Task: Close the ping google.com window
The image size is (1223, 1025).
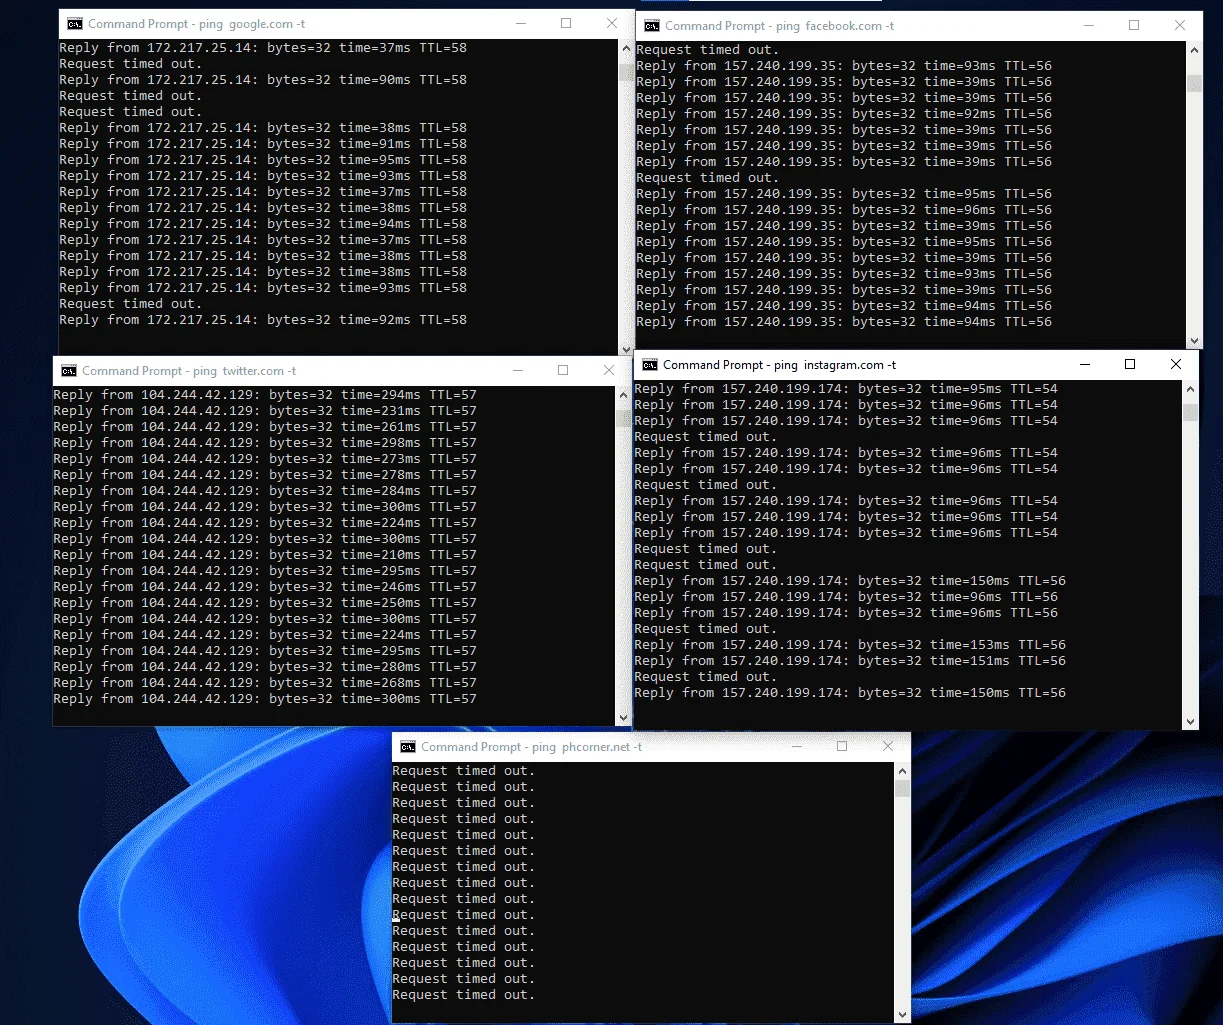Action: [x=612, y=23]
